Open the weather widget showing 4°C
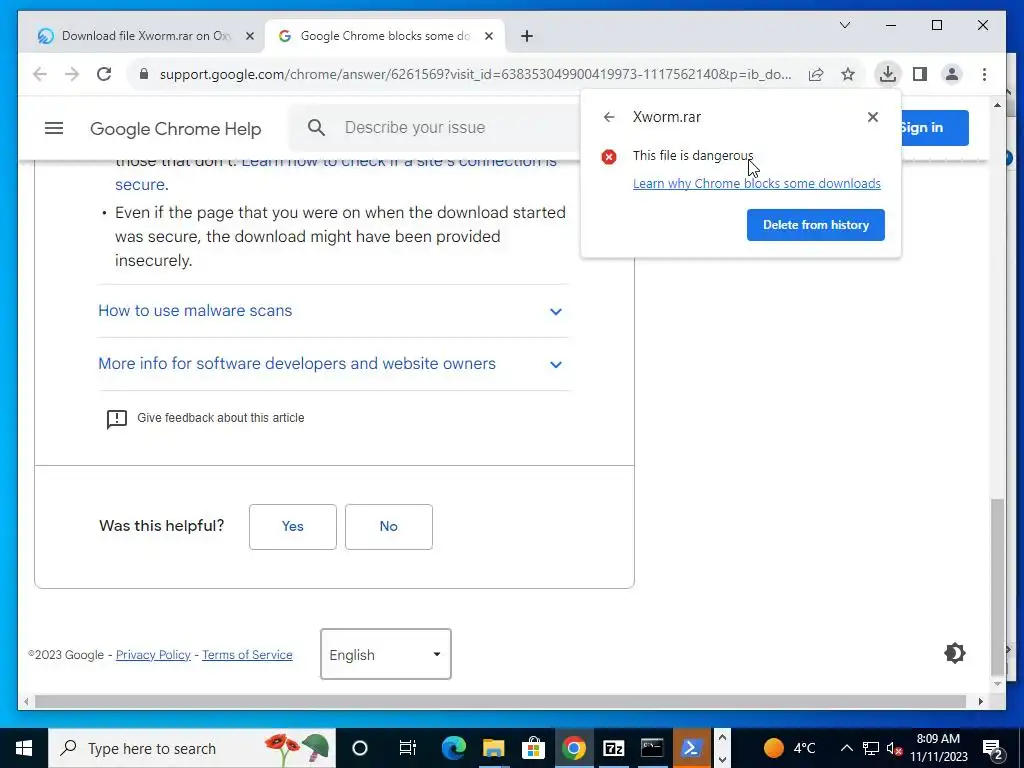The image size is (1024, 768). (x=790, y=748)
